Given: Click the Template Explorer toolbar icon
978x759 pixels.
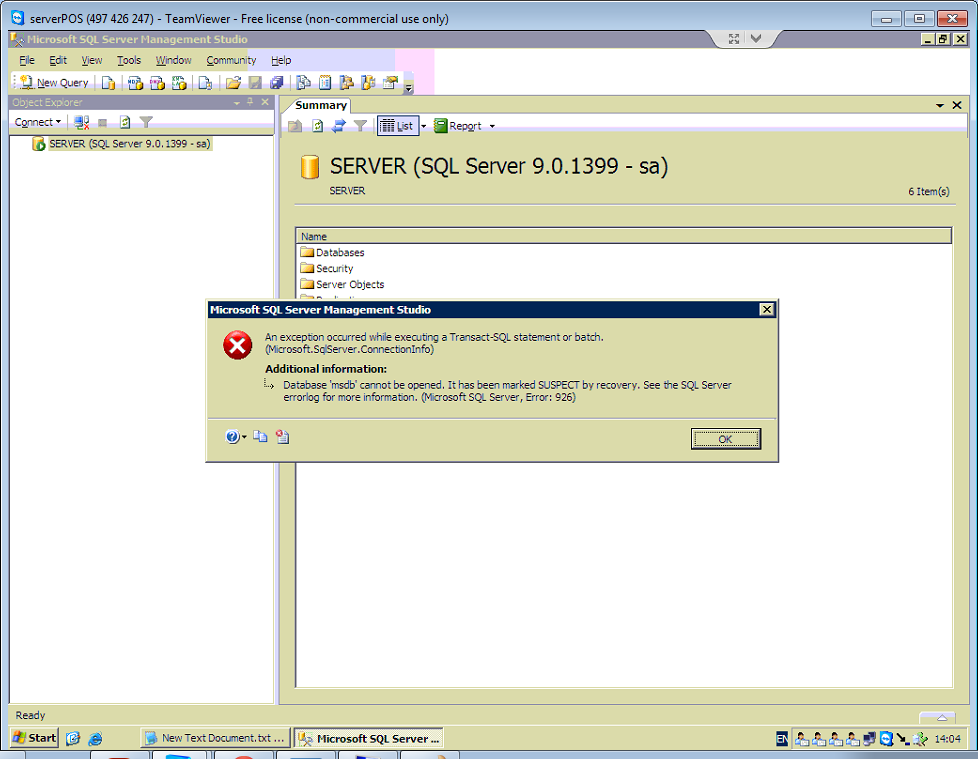Looking at the screenshot, I should [x=369, y=82].
